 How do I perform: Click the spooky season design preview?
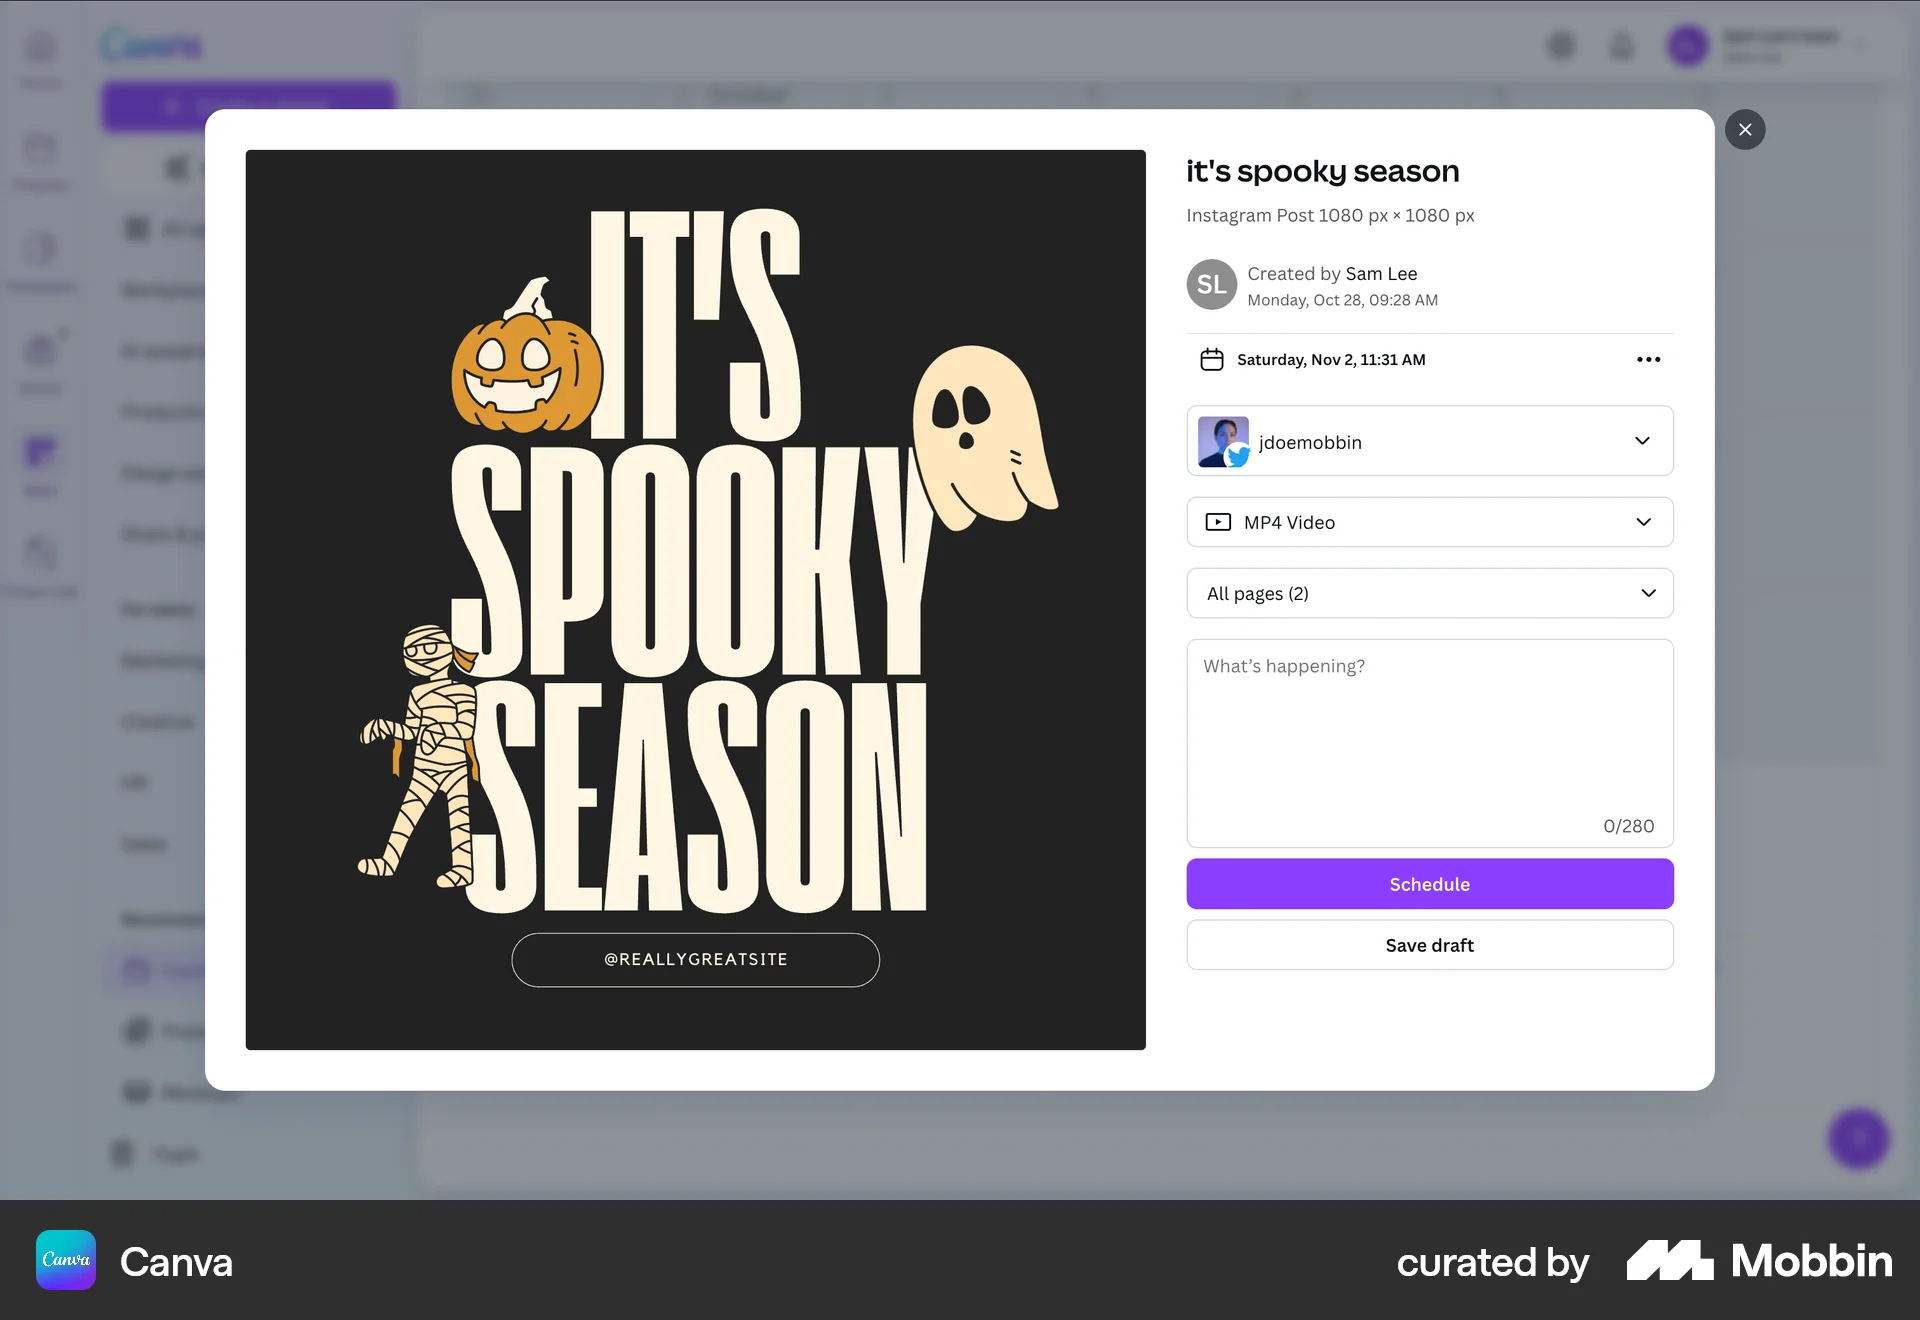695,600
